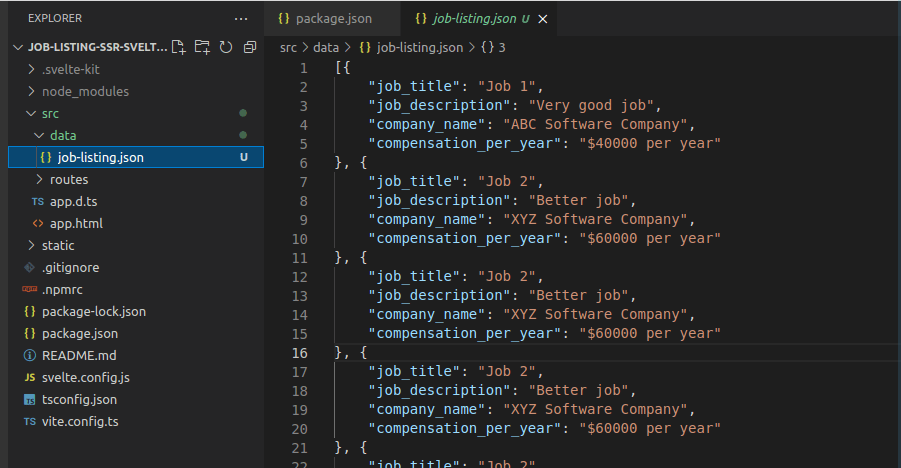Click the green change dot on the data row
Image resolution: width=901 pixels, height=468 pixels.
(x=243, y=135)
